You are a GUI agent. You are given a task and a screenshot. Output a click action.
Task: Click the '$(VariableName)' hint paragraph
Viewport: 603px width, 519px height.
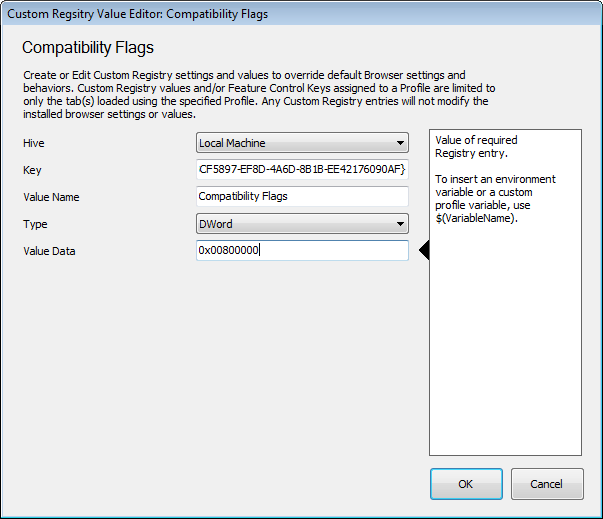tap(495, 199)
